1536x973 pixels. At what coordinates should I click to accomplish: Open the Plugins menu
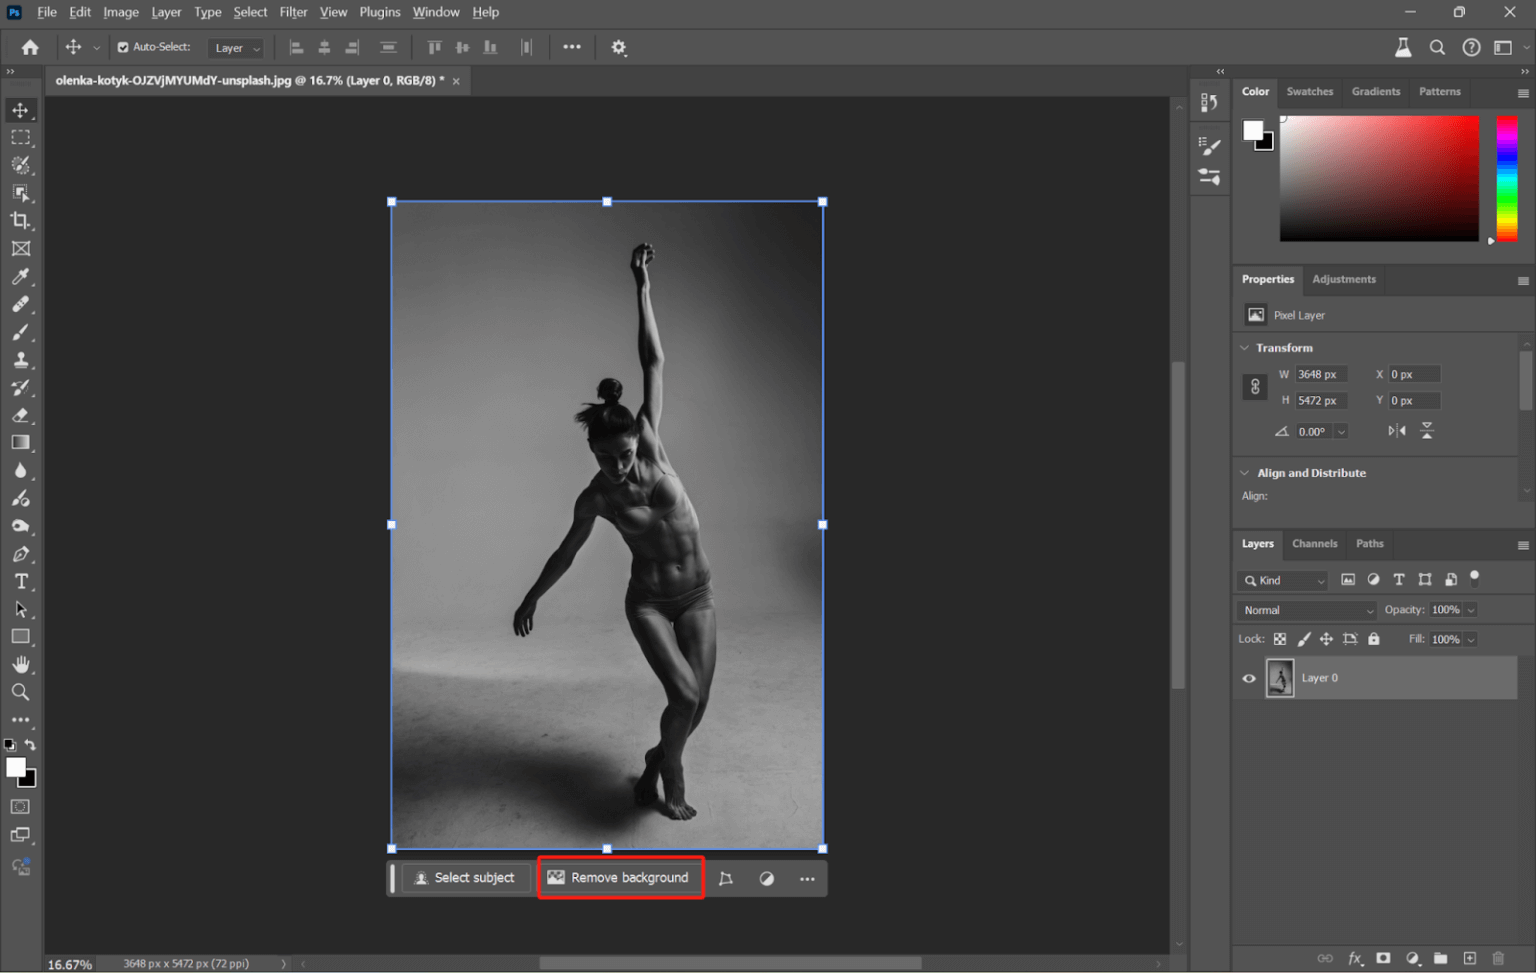tap(380, 12)
